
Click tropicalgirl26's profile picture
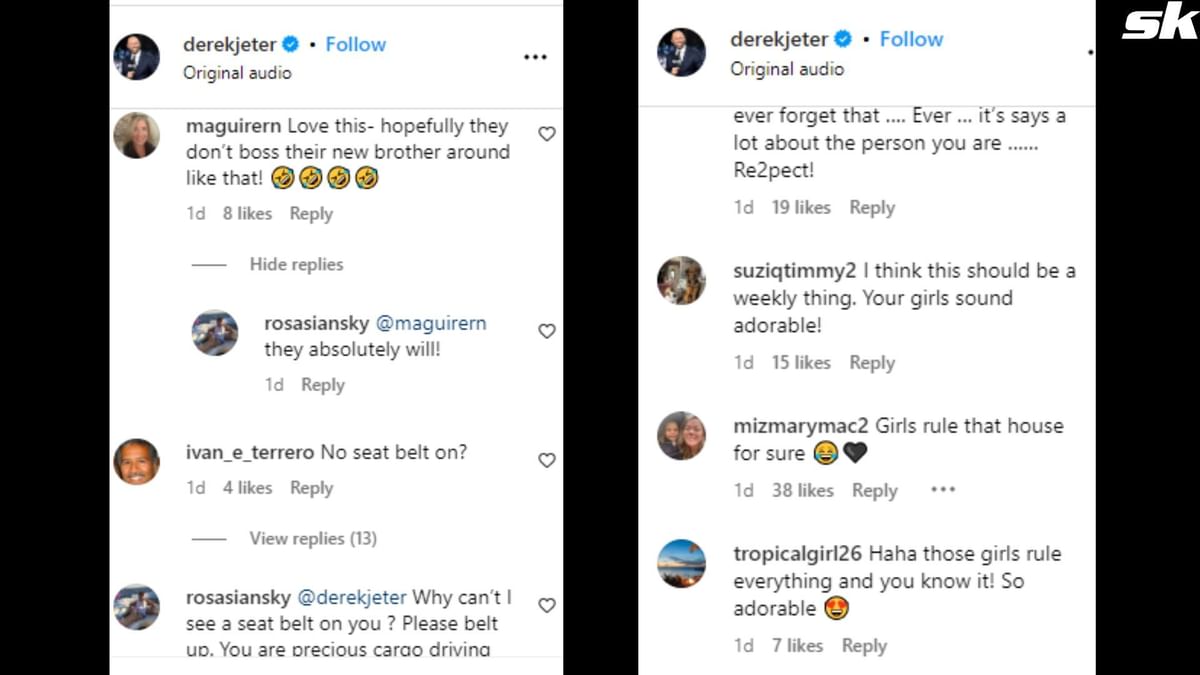(x=682, y=564)
